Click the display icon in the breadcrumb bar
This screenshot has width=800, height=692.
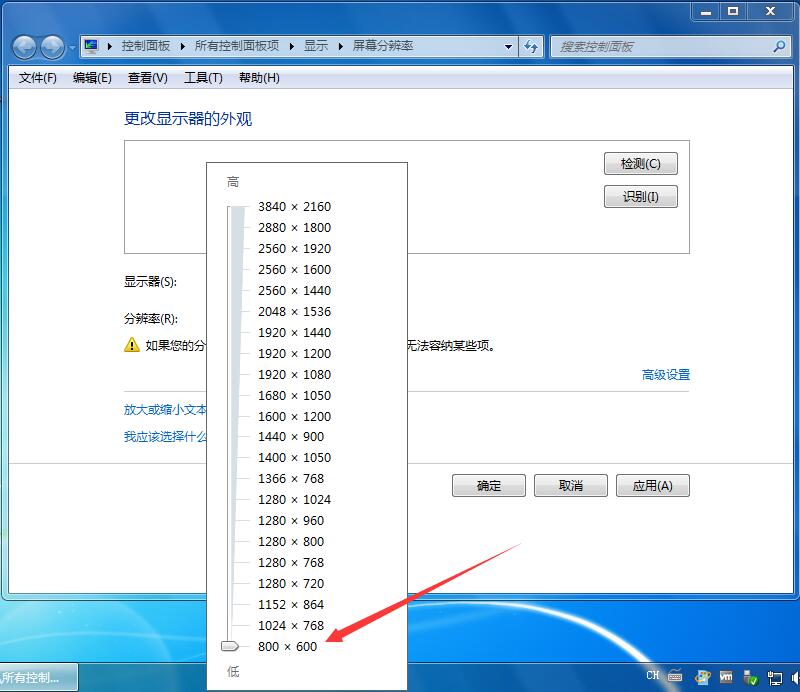[x=91, y=46]
